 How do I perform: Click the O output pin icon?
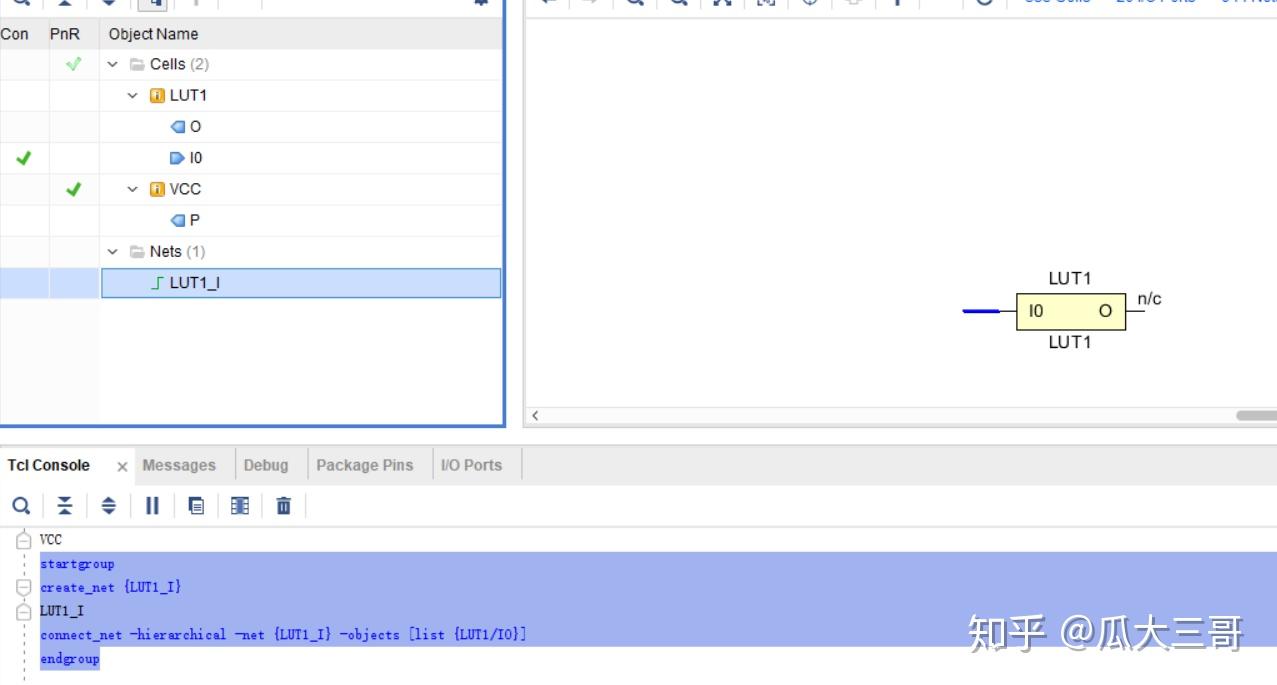click(x=178, y=127)
